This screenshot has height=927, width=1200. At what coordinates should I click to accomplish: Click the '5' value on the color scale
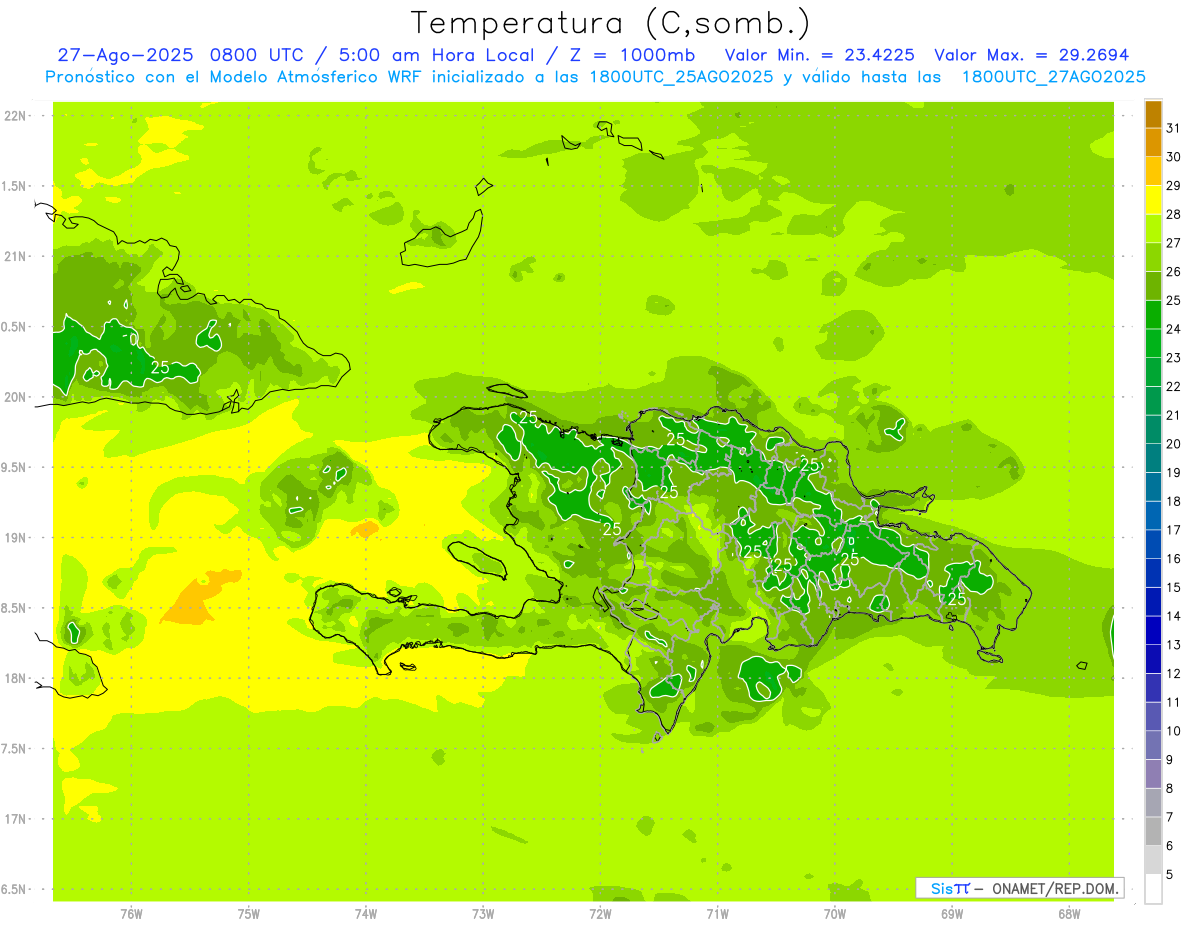(x=1170, y=875)
